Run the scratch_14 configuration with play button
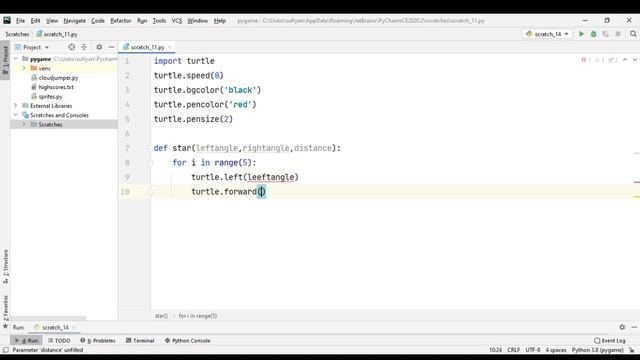 point(581,34)
